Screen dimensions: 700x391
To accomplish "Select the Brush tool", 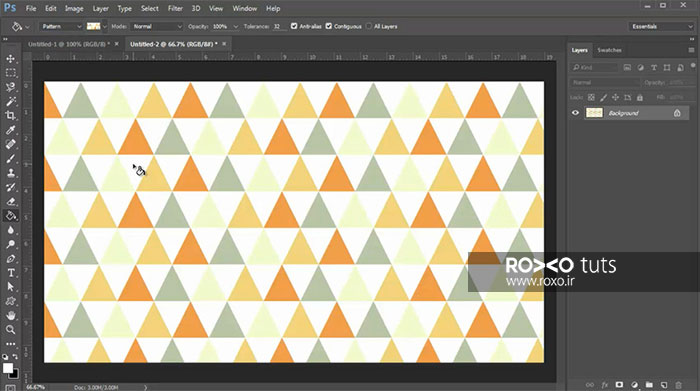I will pyautogui.click(x=10, y=158).
